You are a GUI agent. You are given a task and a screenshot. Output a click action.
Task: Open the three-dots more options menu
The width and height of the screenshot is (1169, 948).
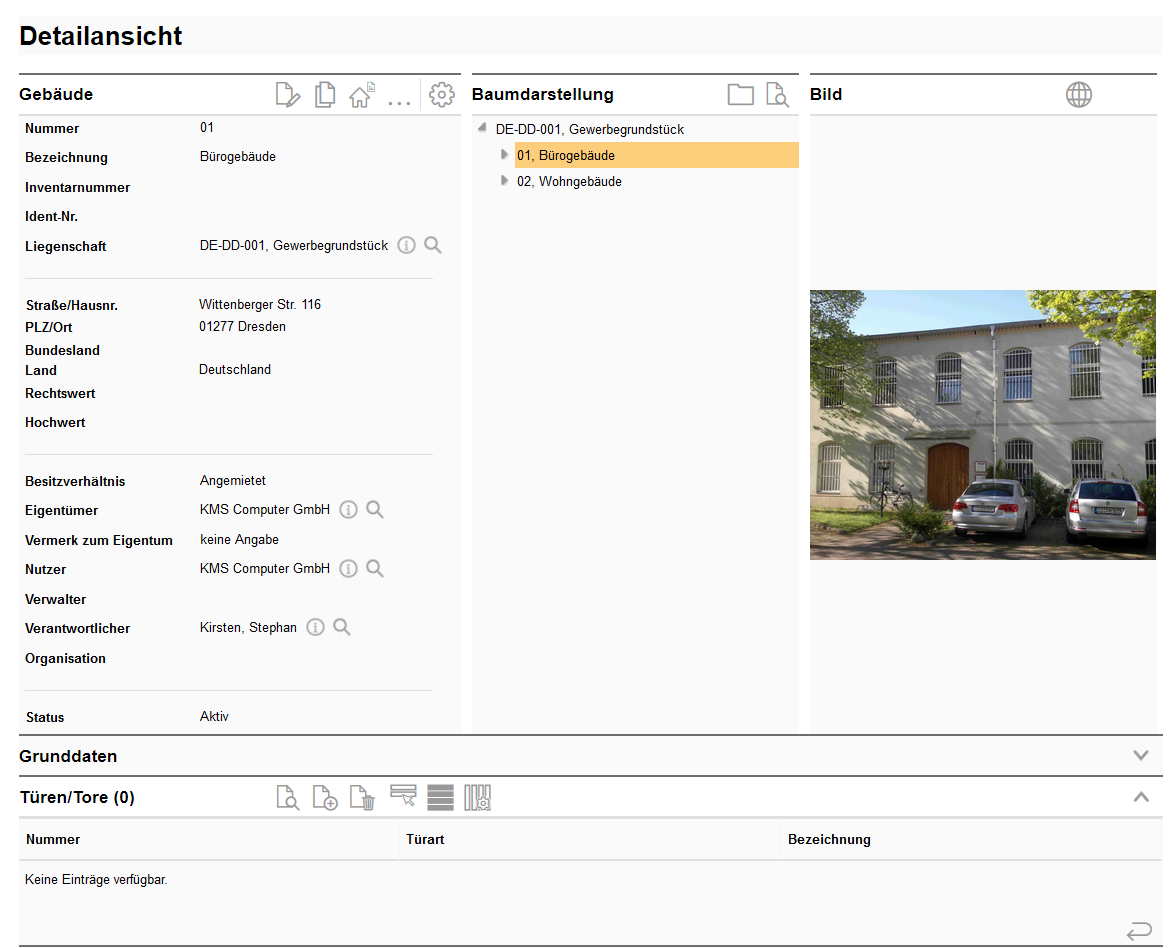pyautogui.click(x=399, y=100)
